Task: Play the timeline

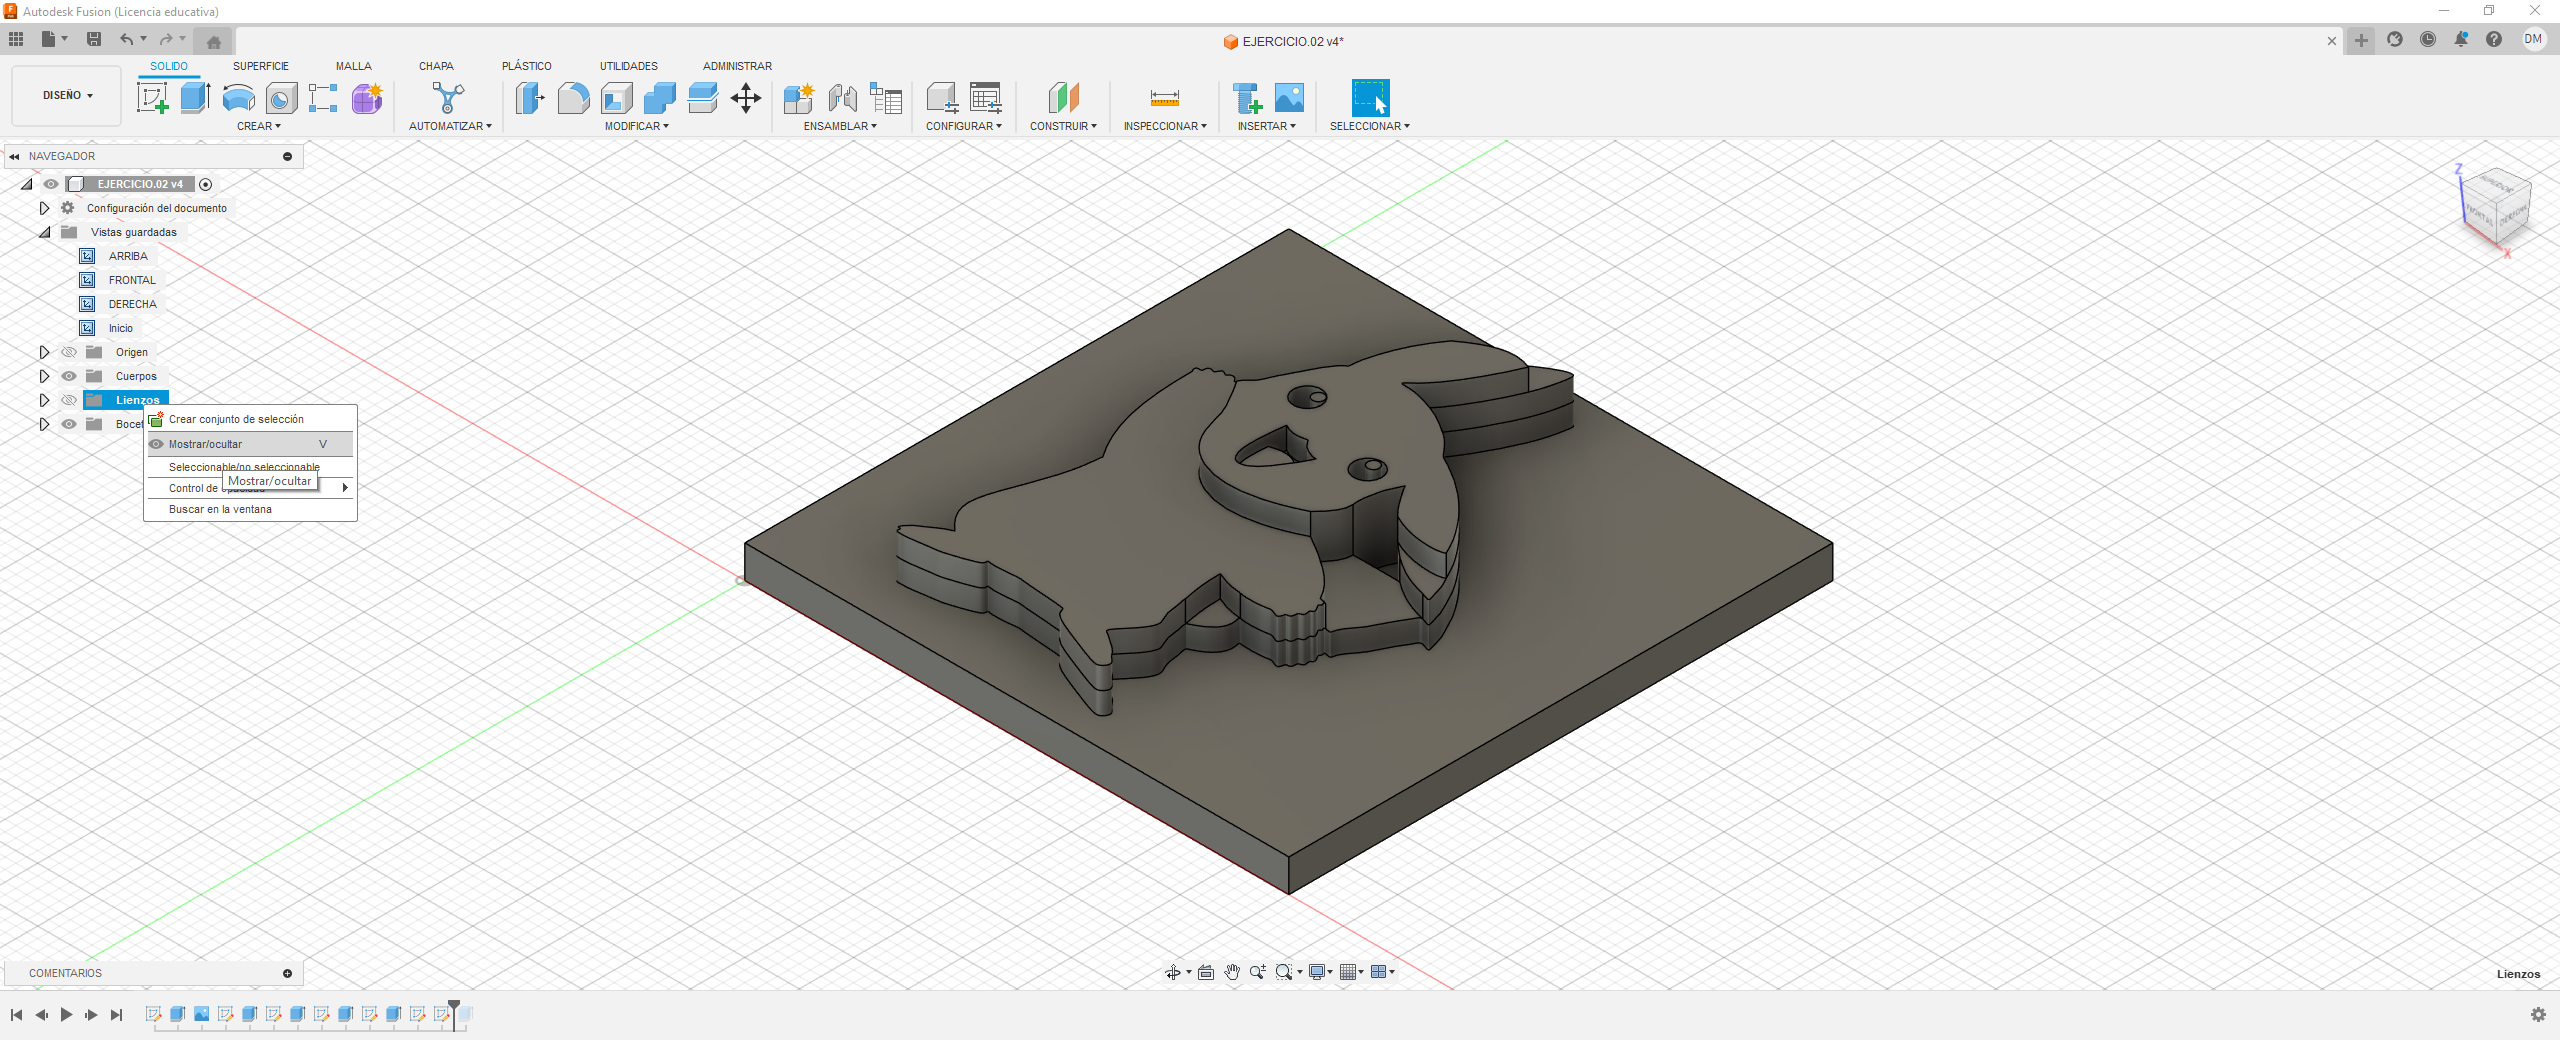Action: click(66, 1014)
